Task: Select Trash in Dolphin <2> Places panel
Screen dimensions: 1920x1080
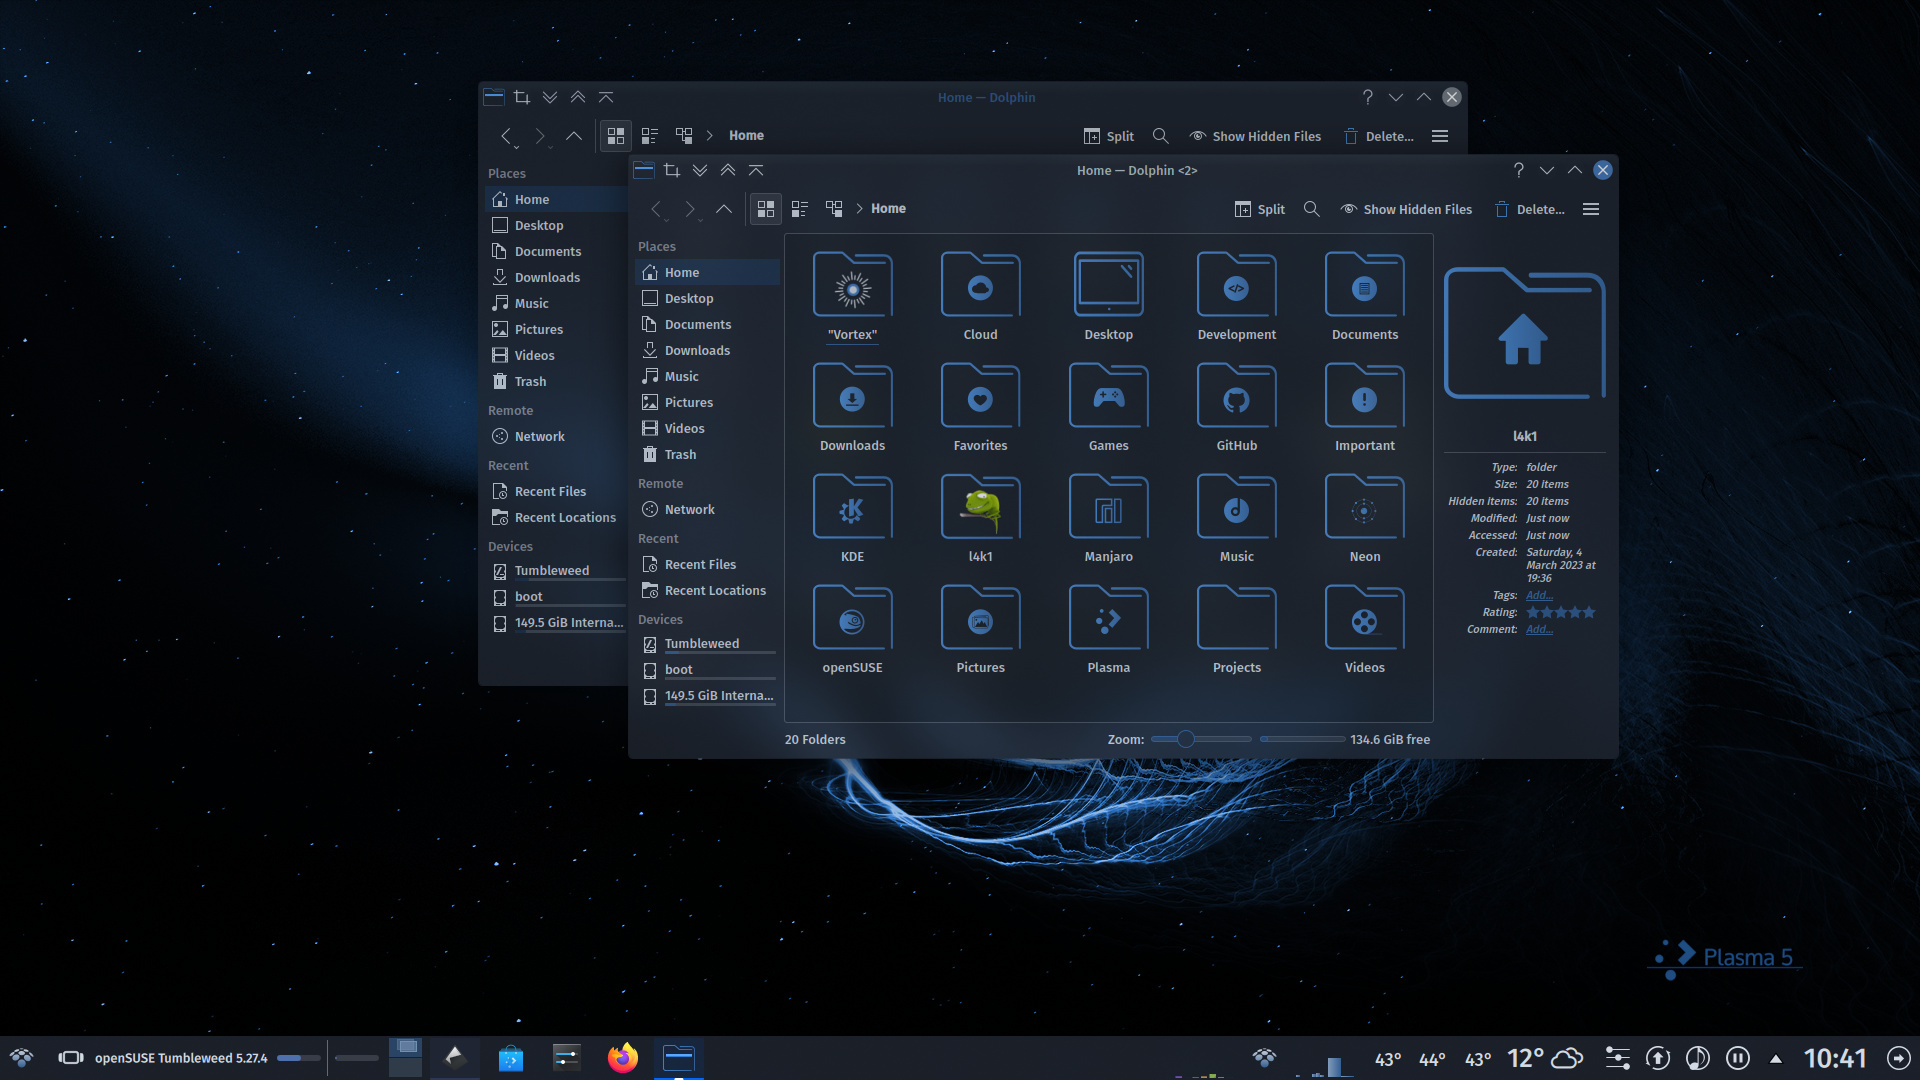Action: 707,454
